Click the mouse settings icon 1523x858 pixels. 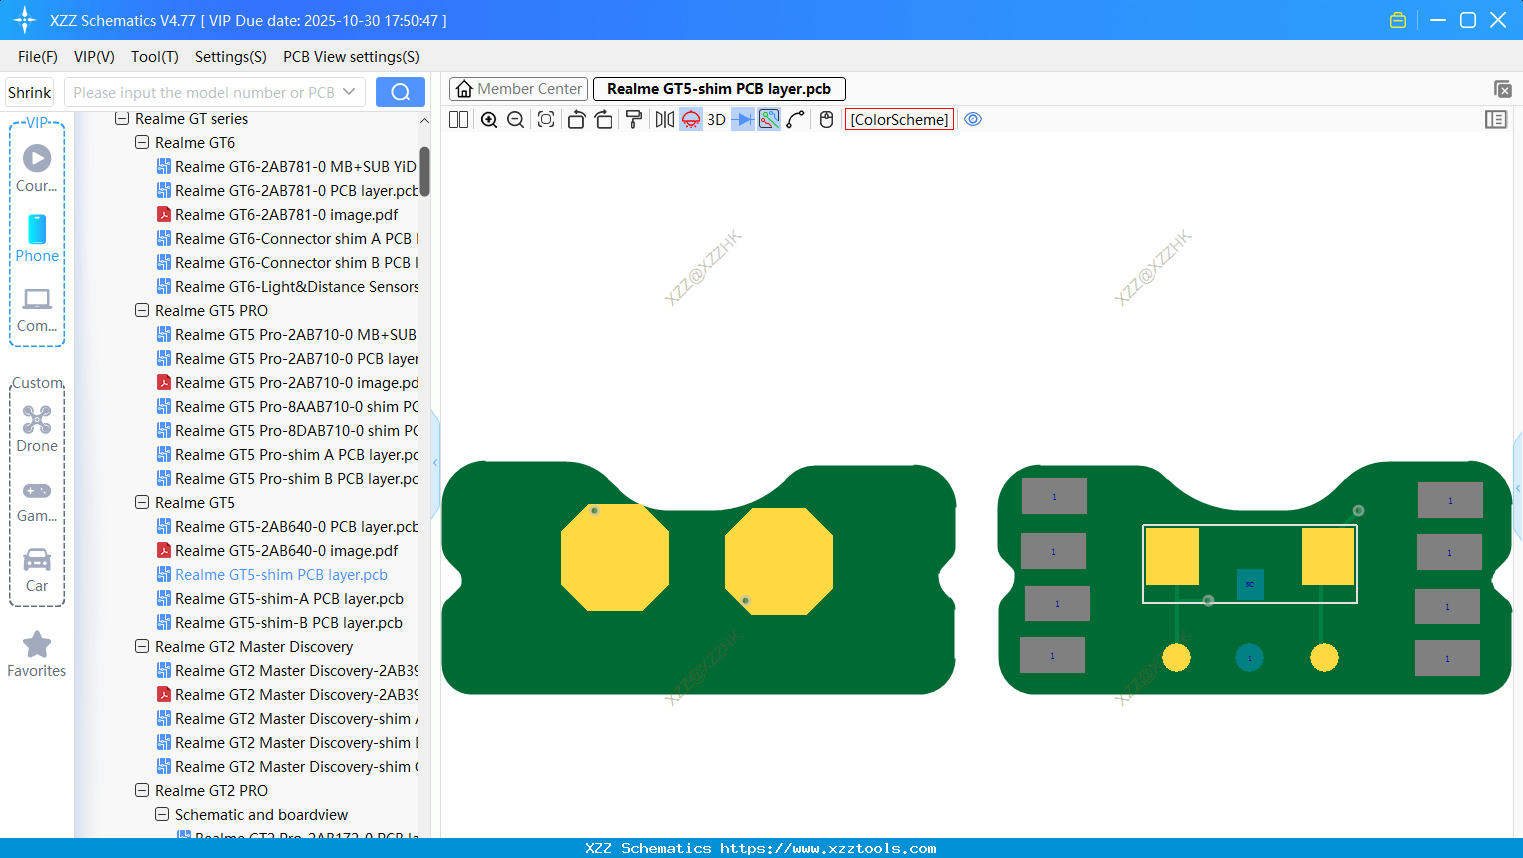coord(826,120)
